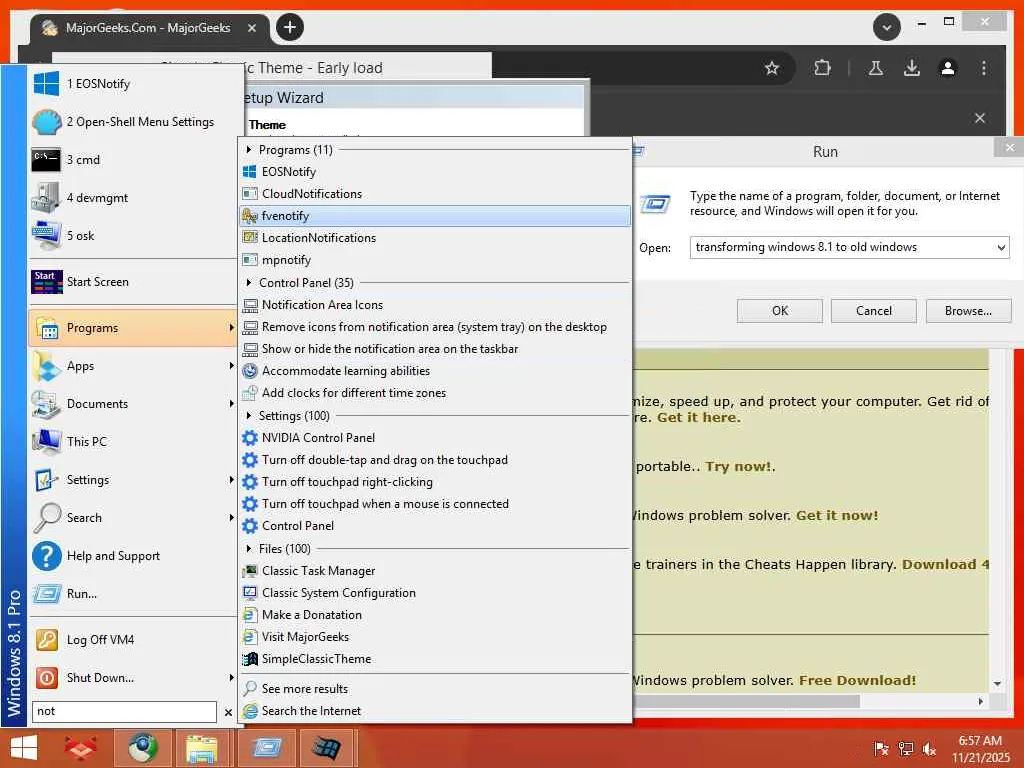
Task: Launch cmd from the recent programs list
Action: coord(134,159)
